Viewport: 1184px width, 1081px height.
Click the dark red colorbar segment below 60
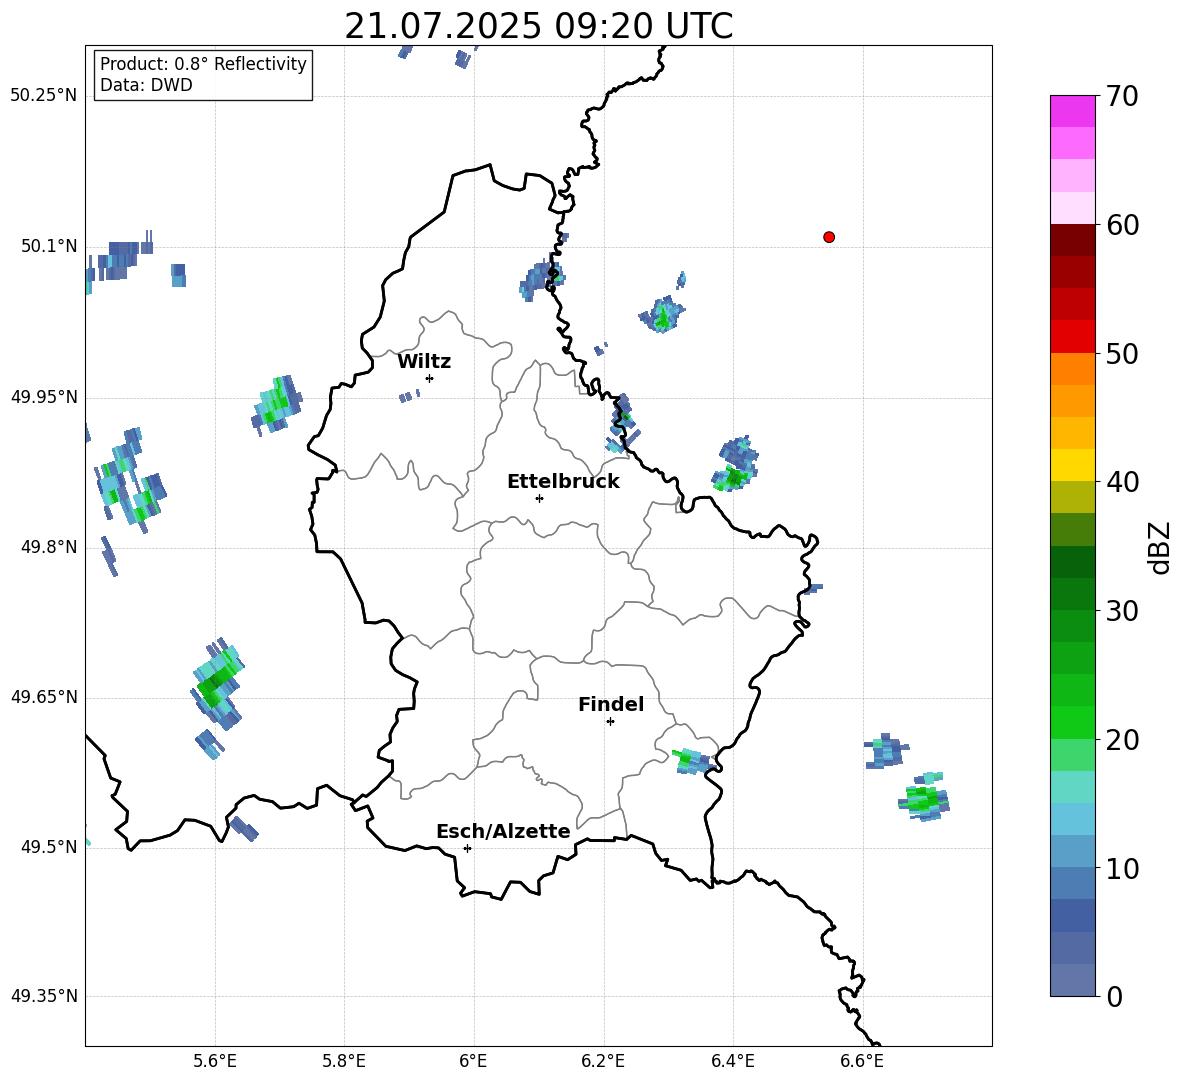coord(1072,240)
